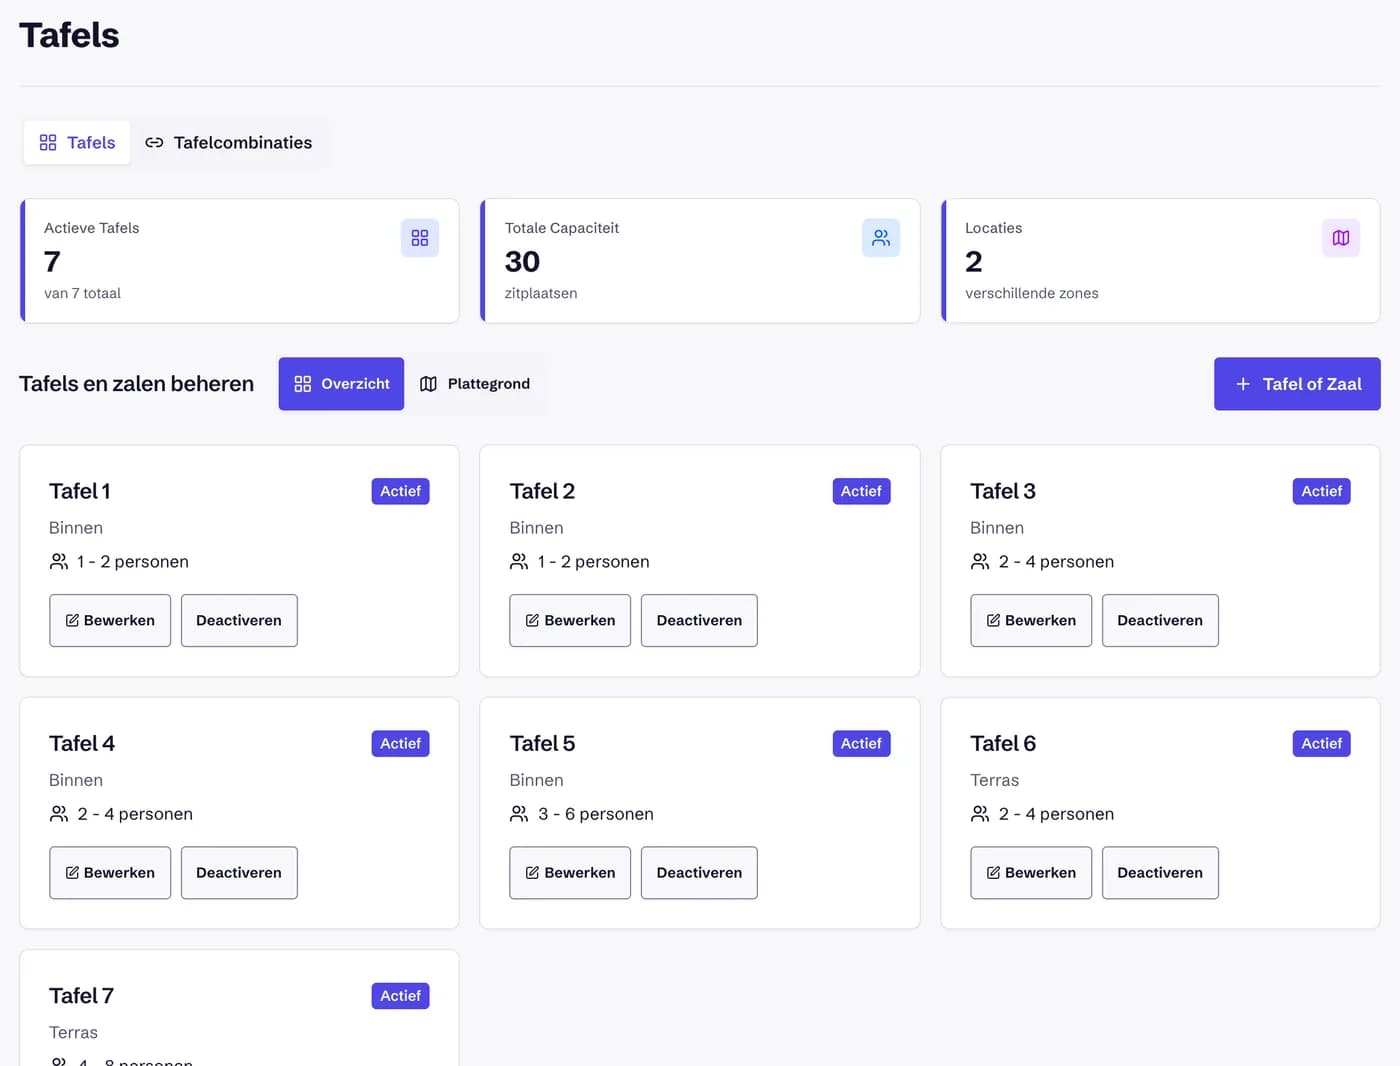Screen dimensions: 1400x1066
Task: Open Bewerken for Tafel 3
Action: [x=1031, y=620]
